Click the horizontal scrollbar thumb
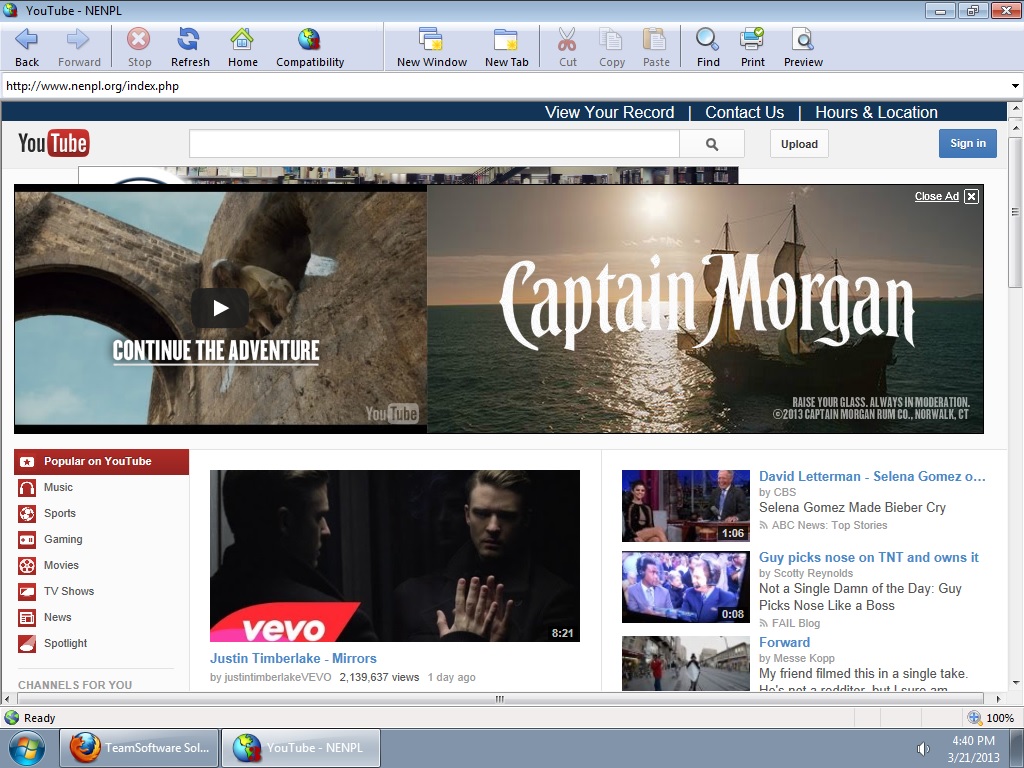The width and height of the screenshot is (1024, 768). (500, 699)
